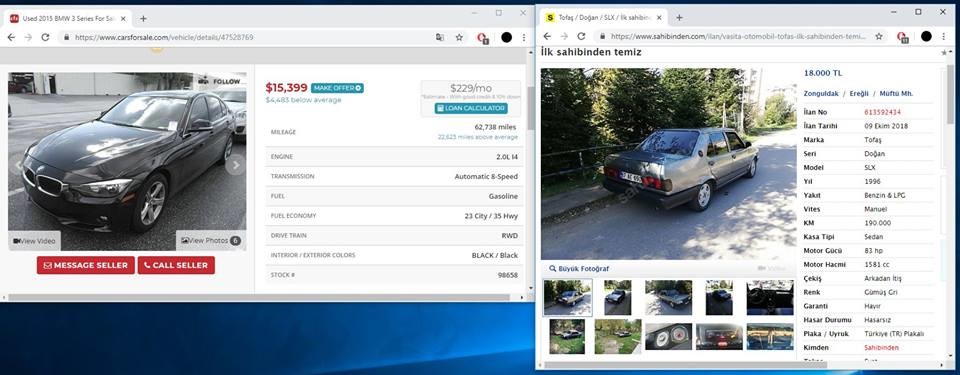Open new tab in the left browser window

pos(143,18)
